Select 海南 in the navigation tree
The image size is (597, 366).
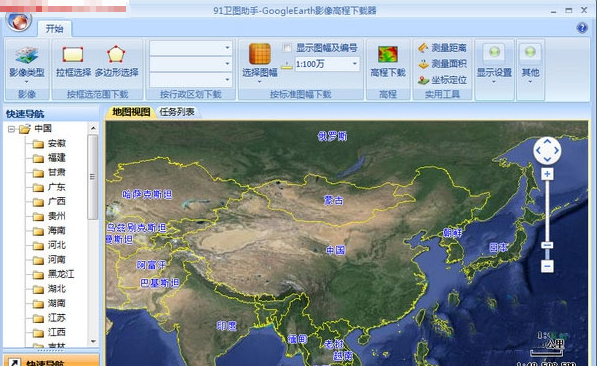(x=57, y=230)
